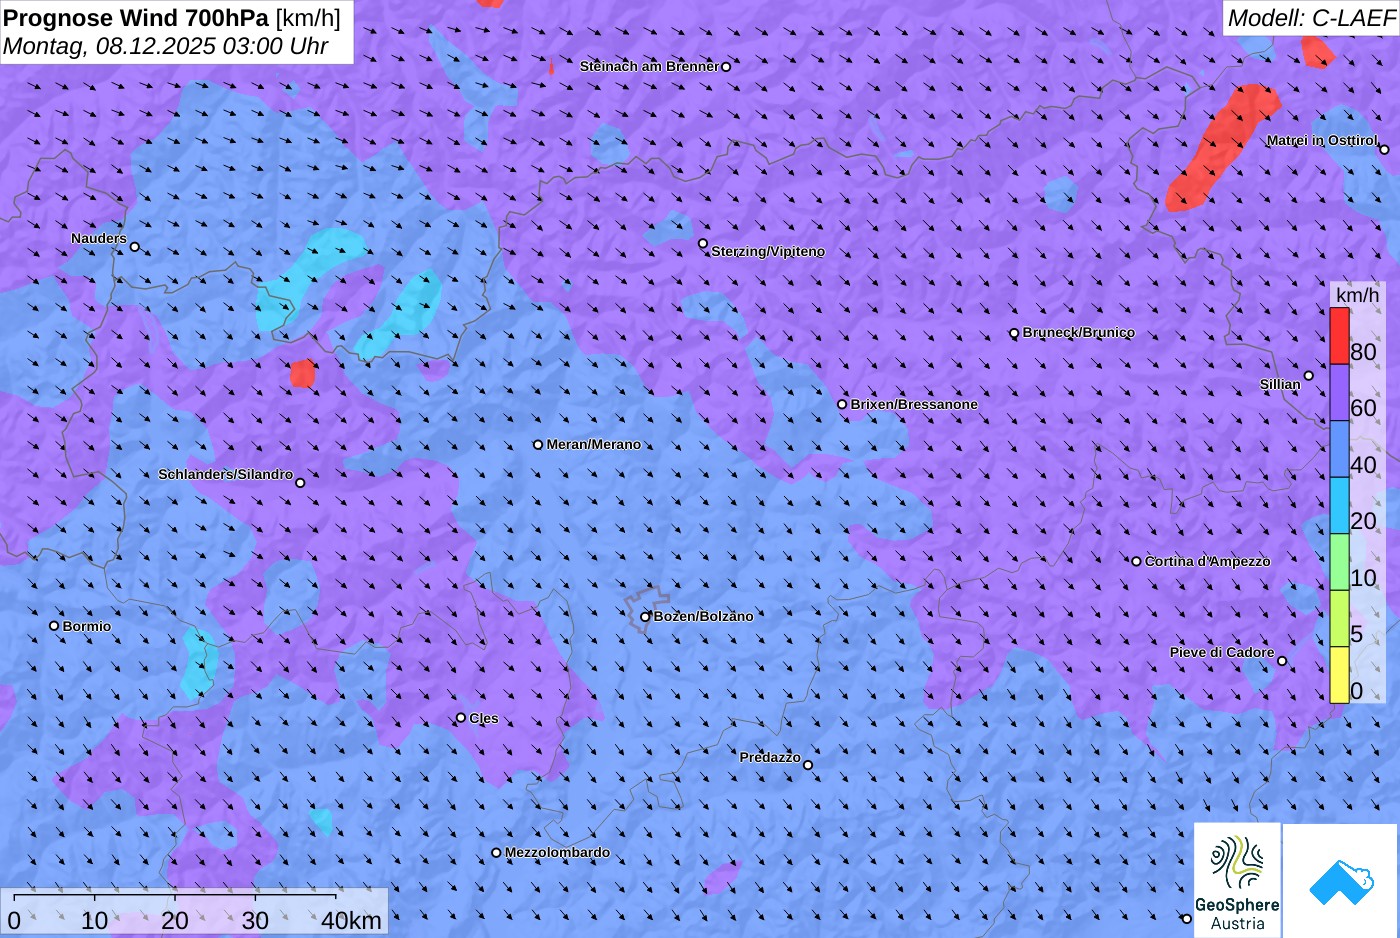Click the blue 40 km/h legend swatch
1400x938 pixels.
(x=1339, y=449)
